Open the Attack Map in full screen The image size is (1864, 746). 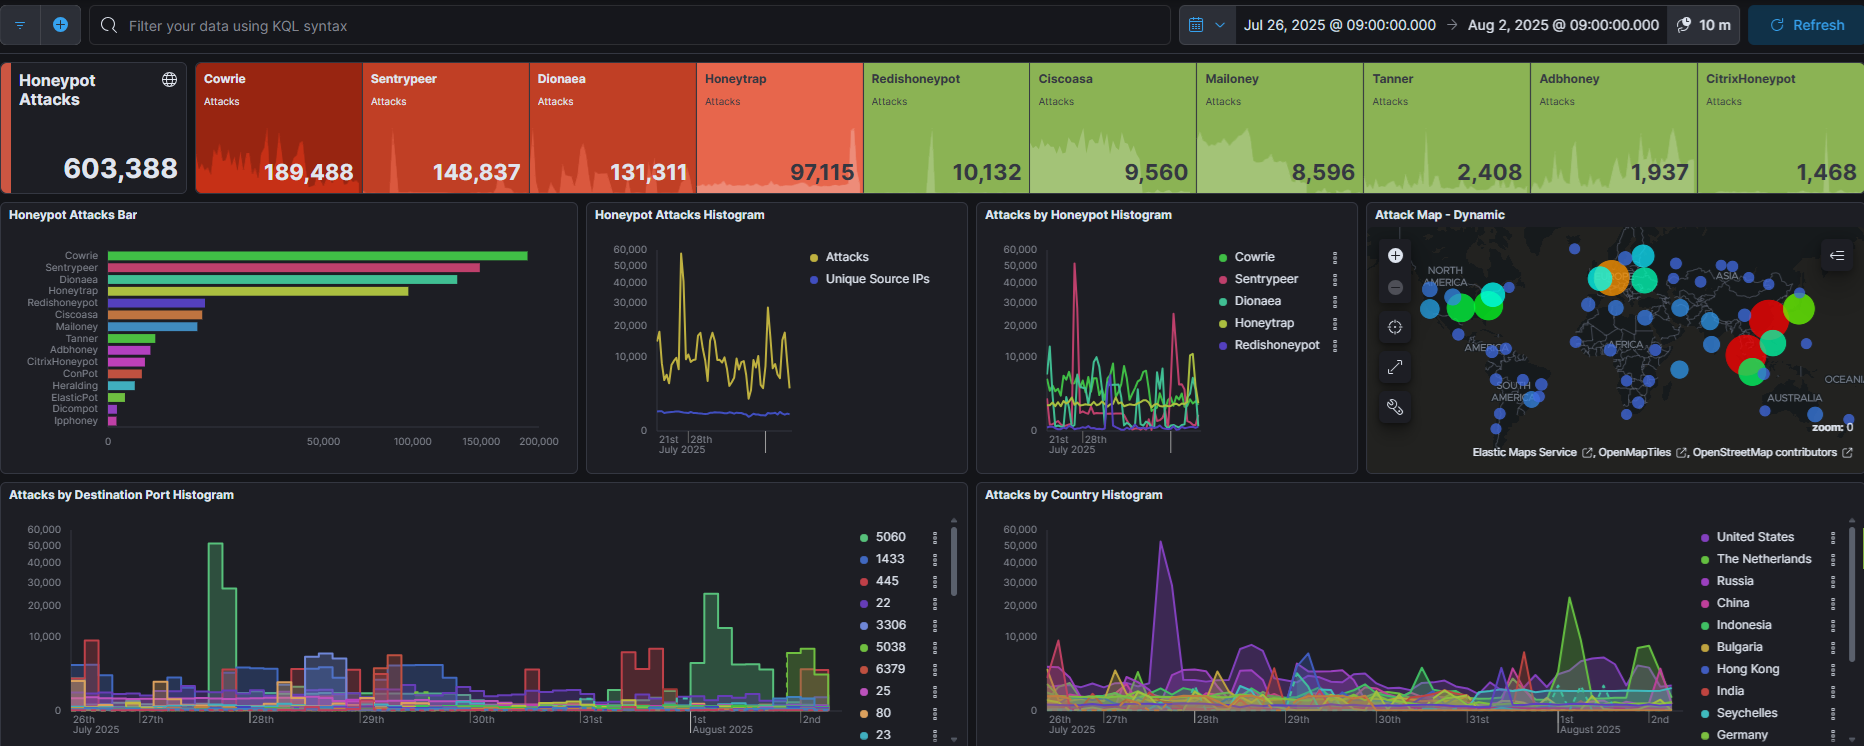(1395, 367)
